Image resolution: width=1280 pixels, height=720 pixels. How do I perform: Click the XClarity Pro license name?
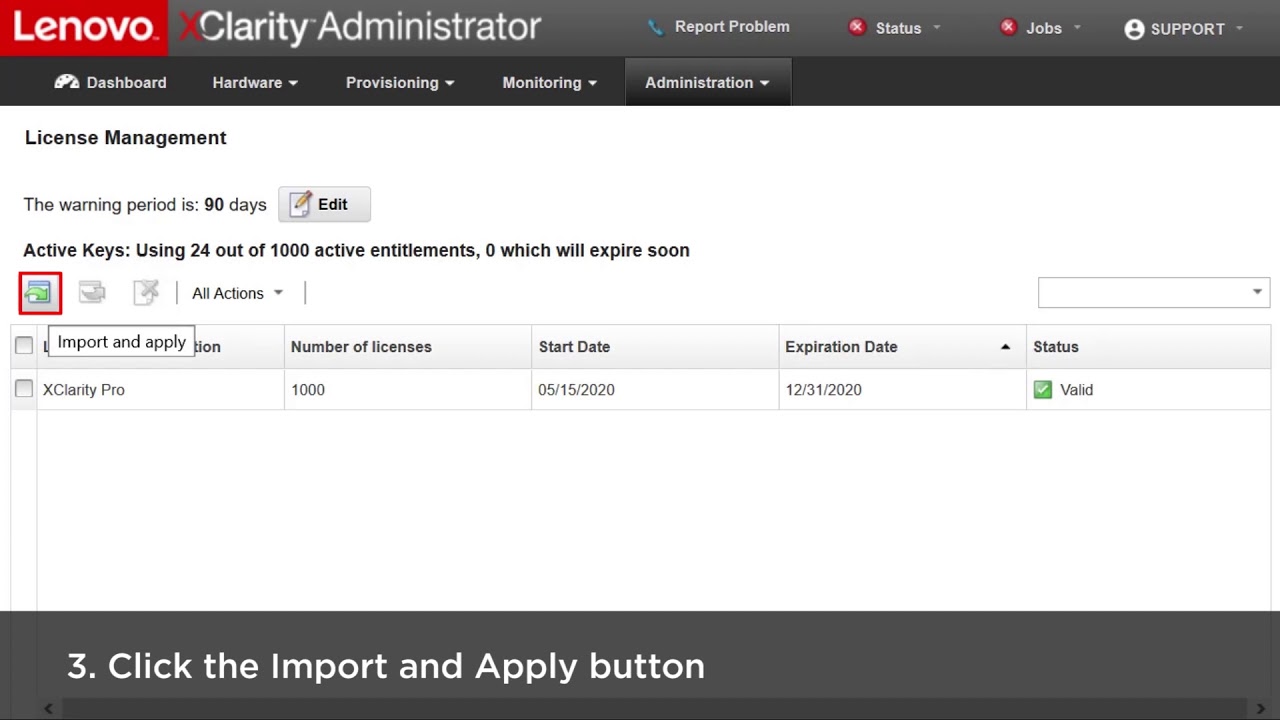84,390
